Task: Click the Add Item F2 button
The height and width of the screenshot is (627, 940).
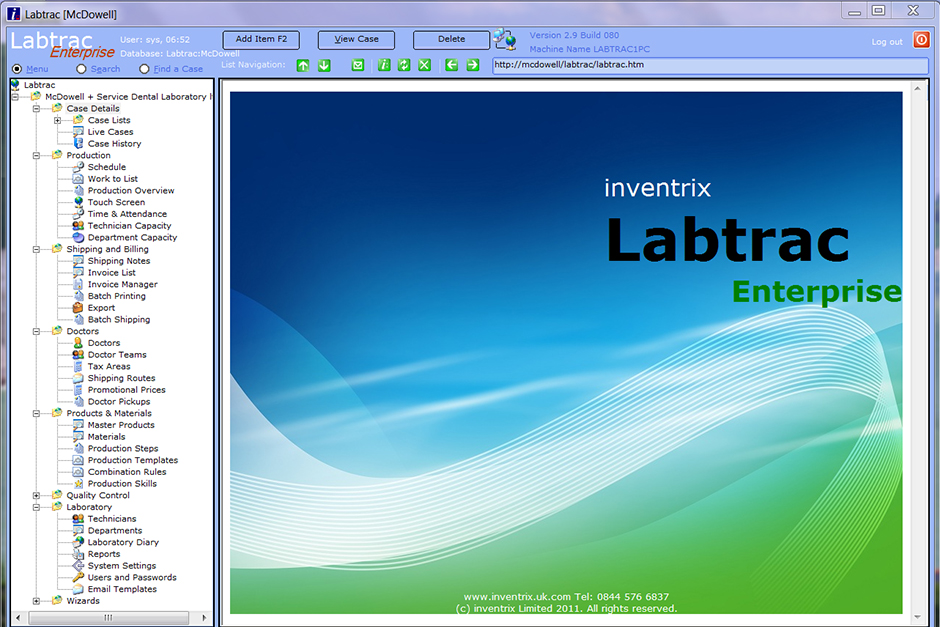Action: [261, 40]
